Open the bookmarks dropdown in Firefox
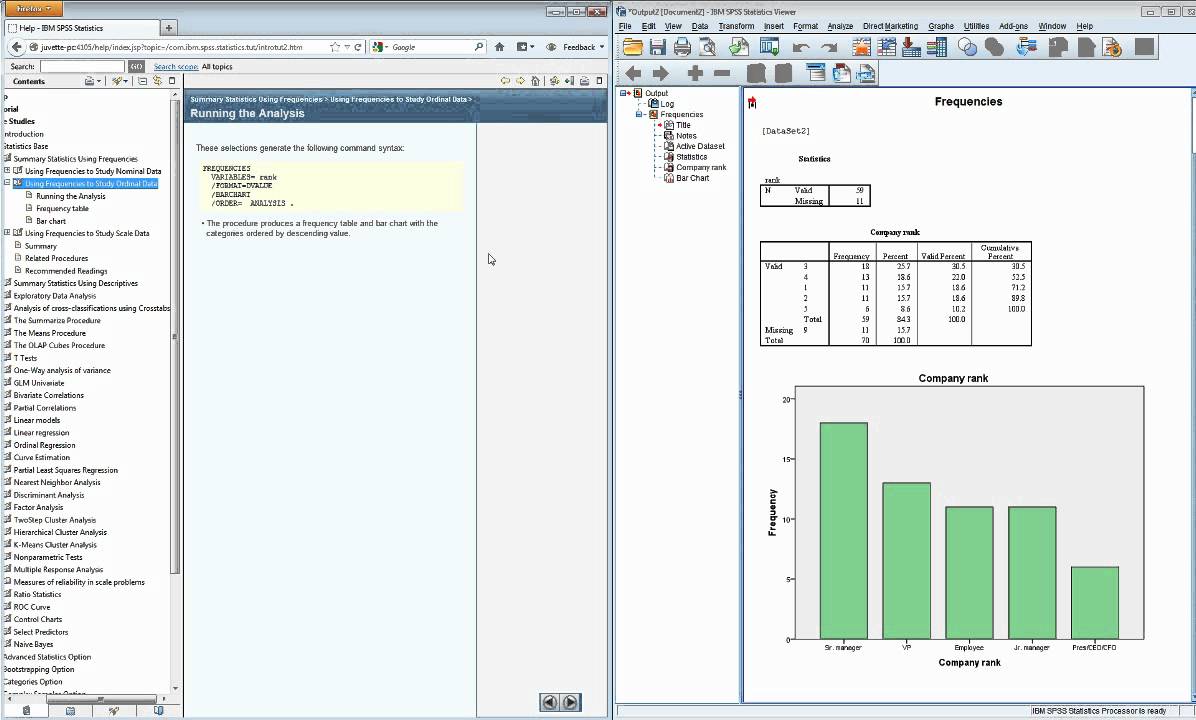This screenshot has width=1196, height=720. tap(526, 47)
